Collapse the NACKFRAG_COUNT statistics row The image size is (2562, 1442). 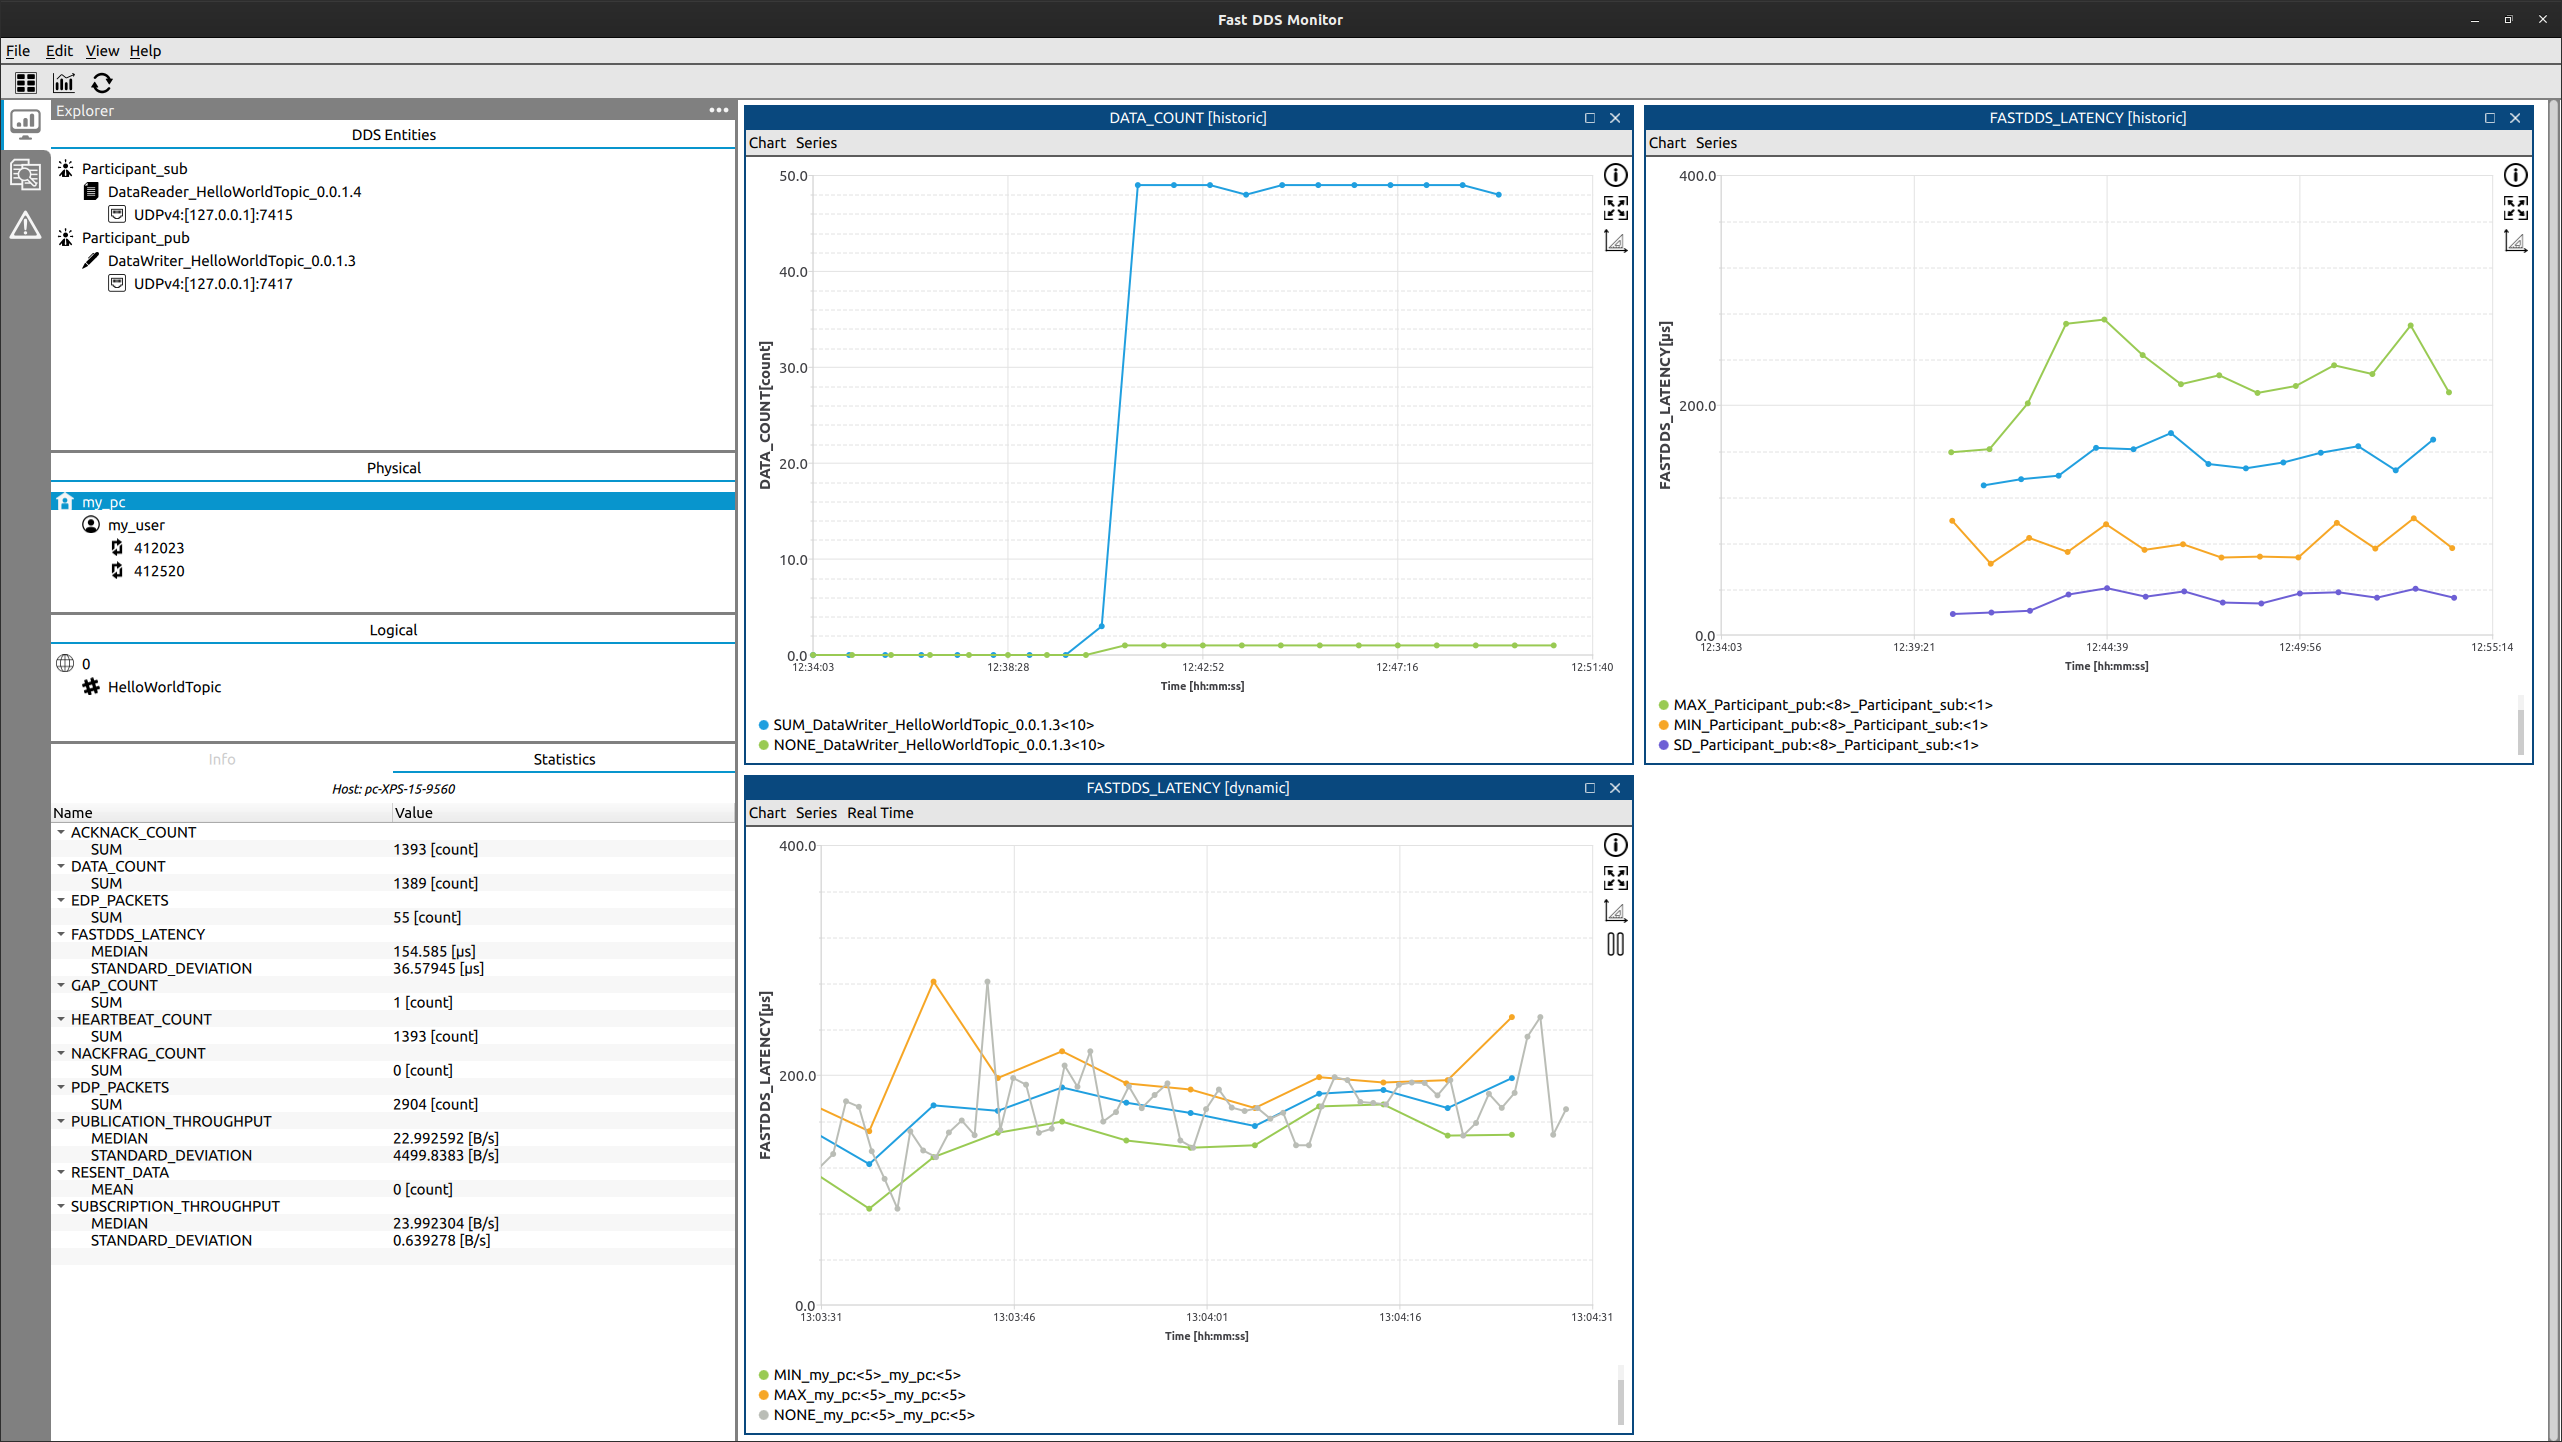click(61, 1053)
